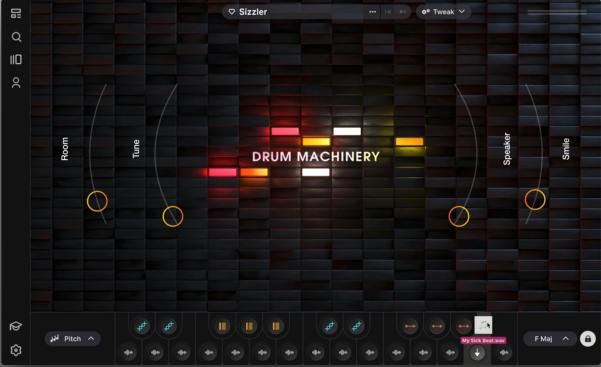Expand the Tweak dropdown
The height and width of the screenshot is (367, 601).
point(443,12)
